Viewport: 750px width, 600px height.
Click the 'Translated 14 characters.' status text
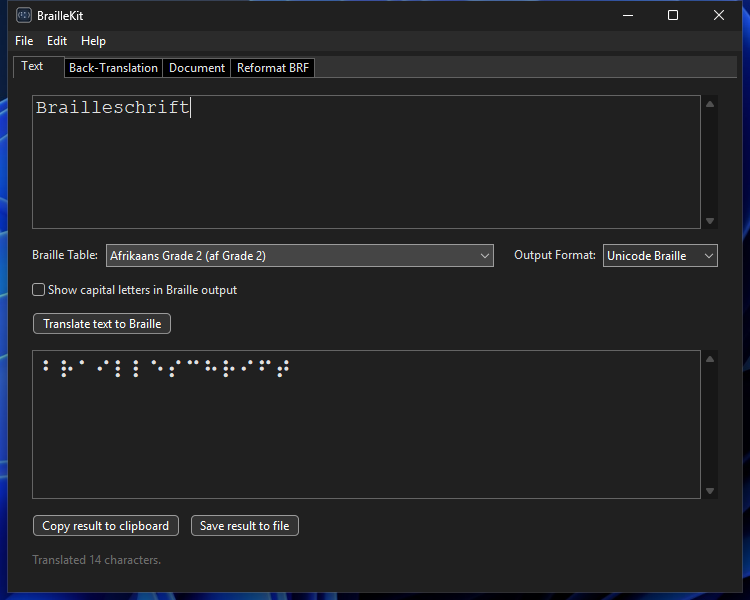point(97,560)
